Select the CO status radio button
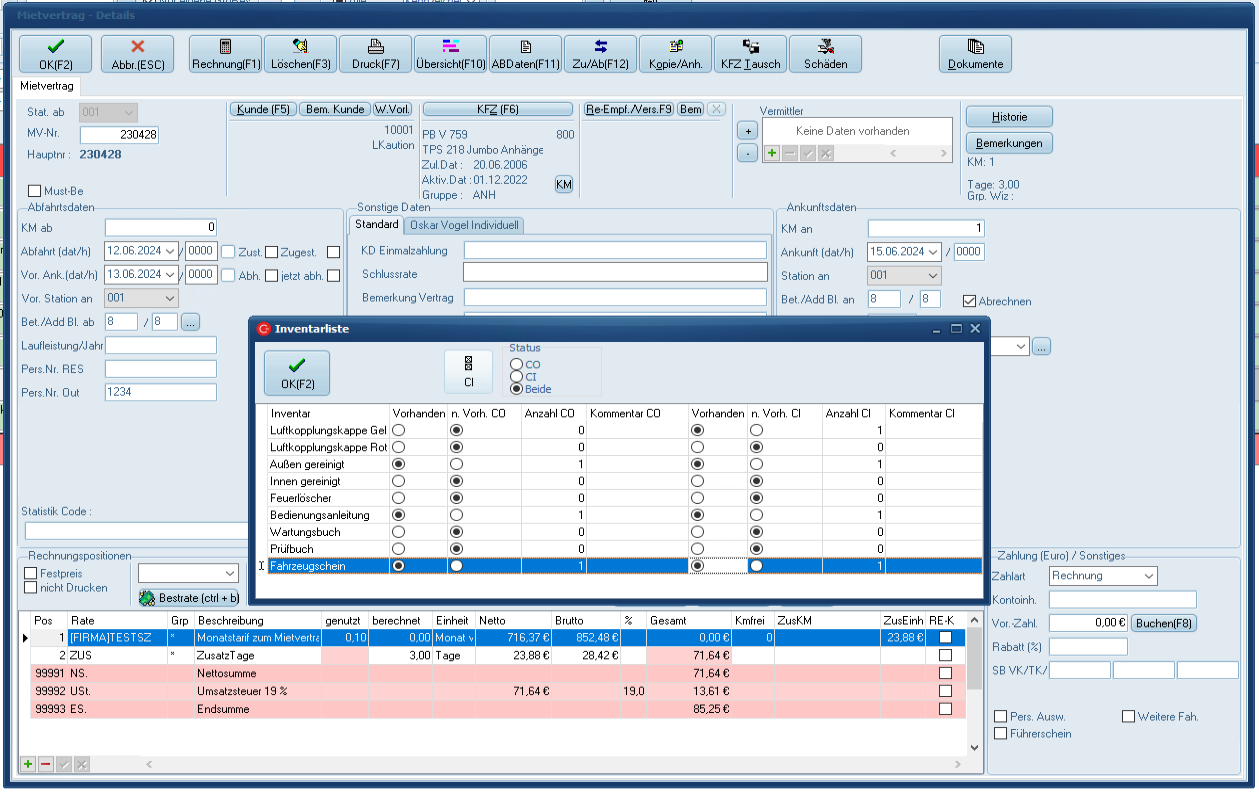This screenshot has width=1259, height=794. point(517,365)
